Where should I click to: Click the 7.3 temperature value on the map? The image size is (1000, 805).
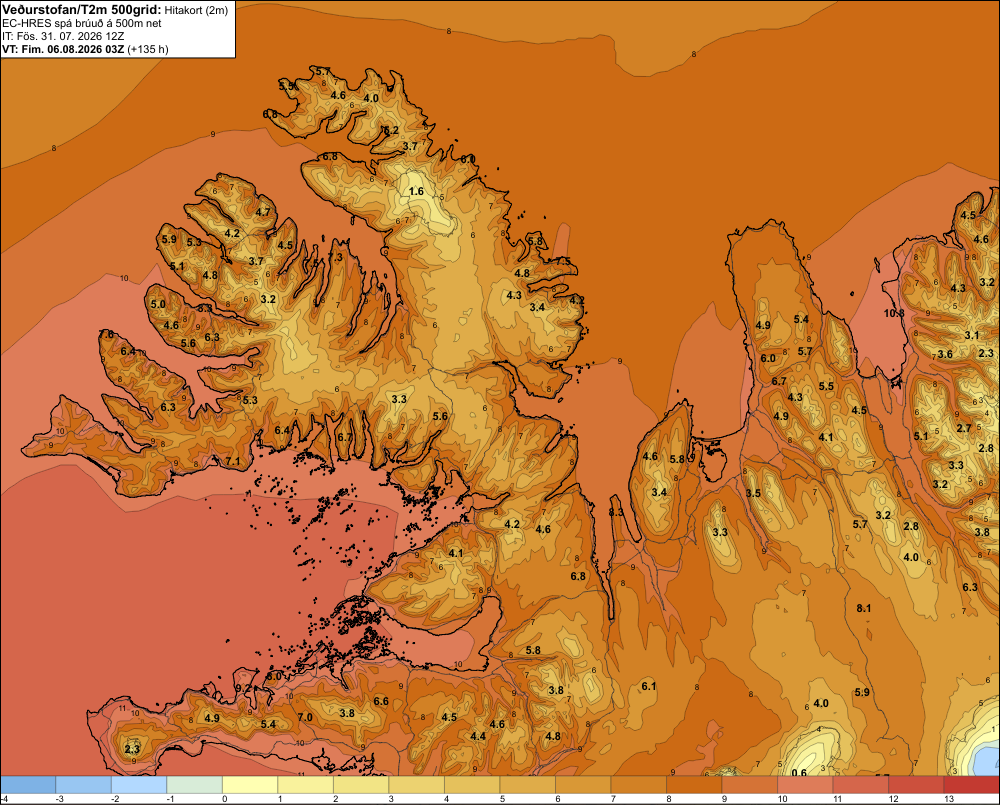pyautogui.click(x=335, y=257)
